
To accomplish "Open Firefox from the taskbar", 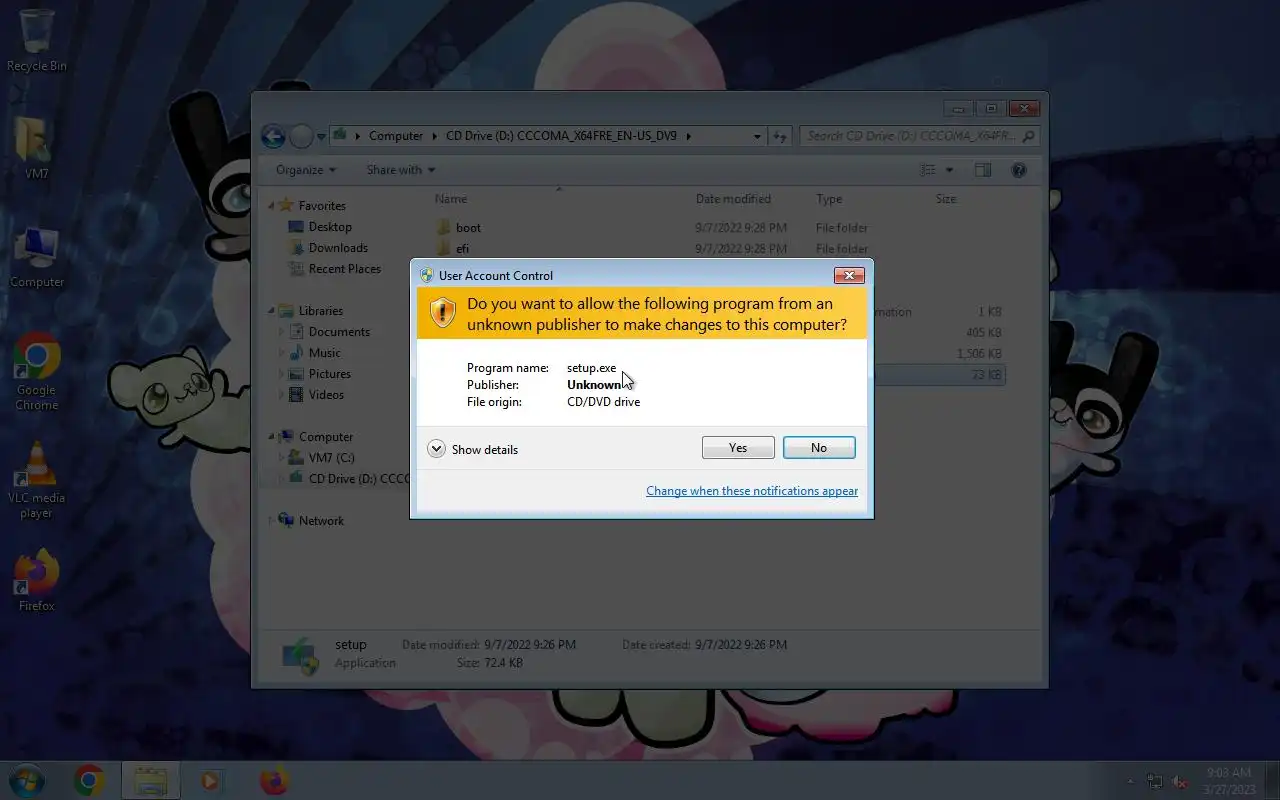I will click(x=273, y=780).
